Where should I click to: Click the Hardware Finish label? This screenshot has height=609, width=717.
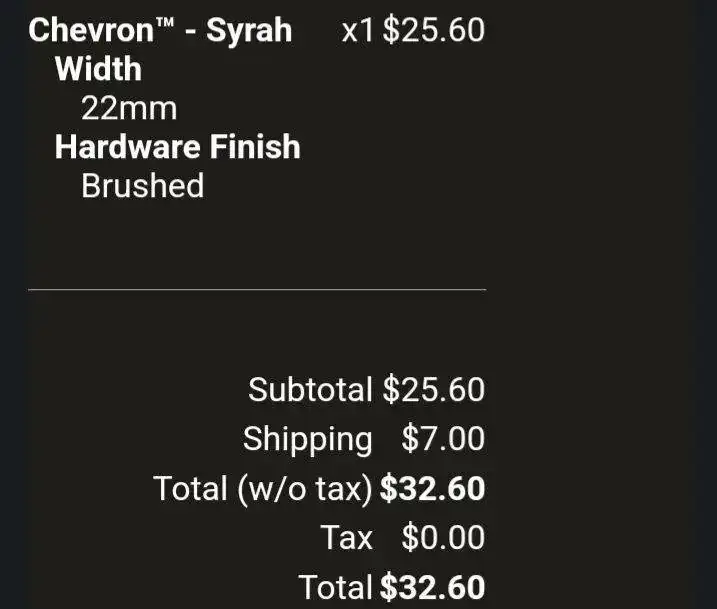(x=177, y=147)
